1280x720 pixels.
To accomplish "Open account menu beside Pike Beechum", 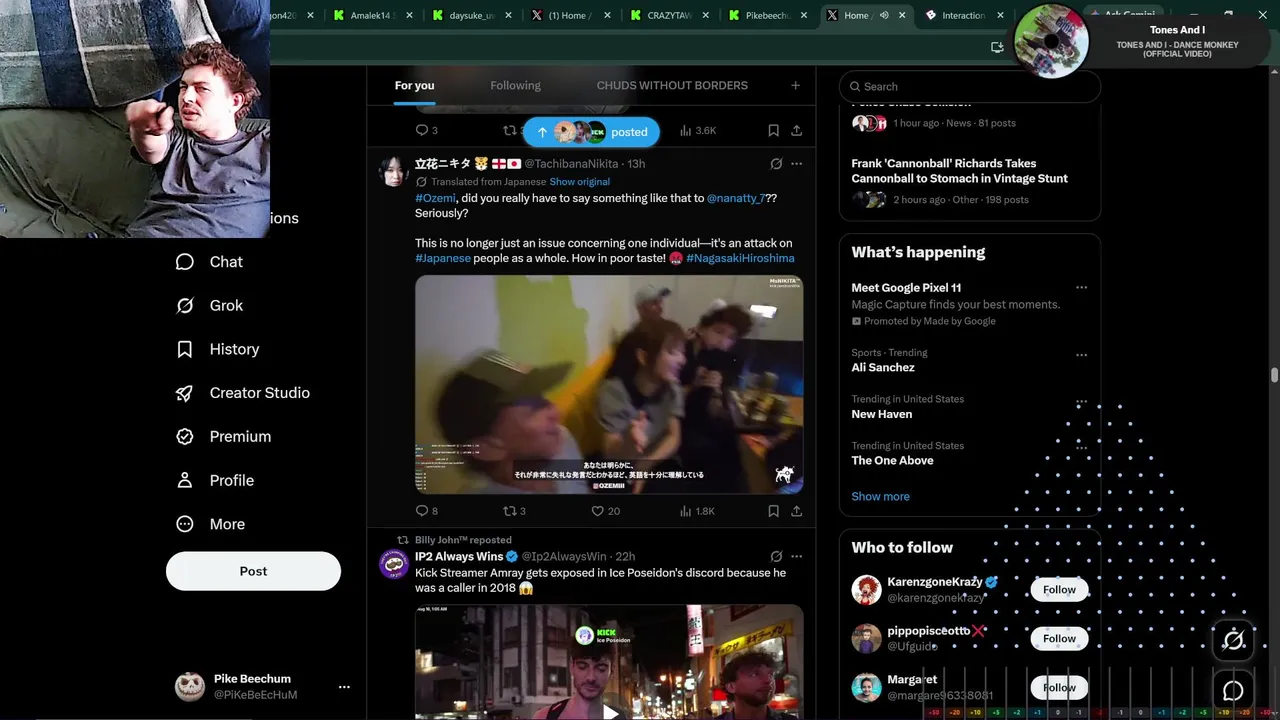I will (x=344, y=687).
